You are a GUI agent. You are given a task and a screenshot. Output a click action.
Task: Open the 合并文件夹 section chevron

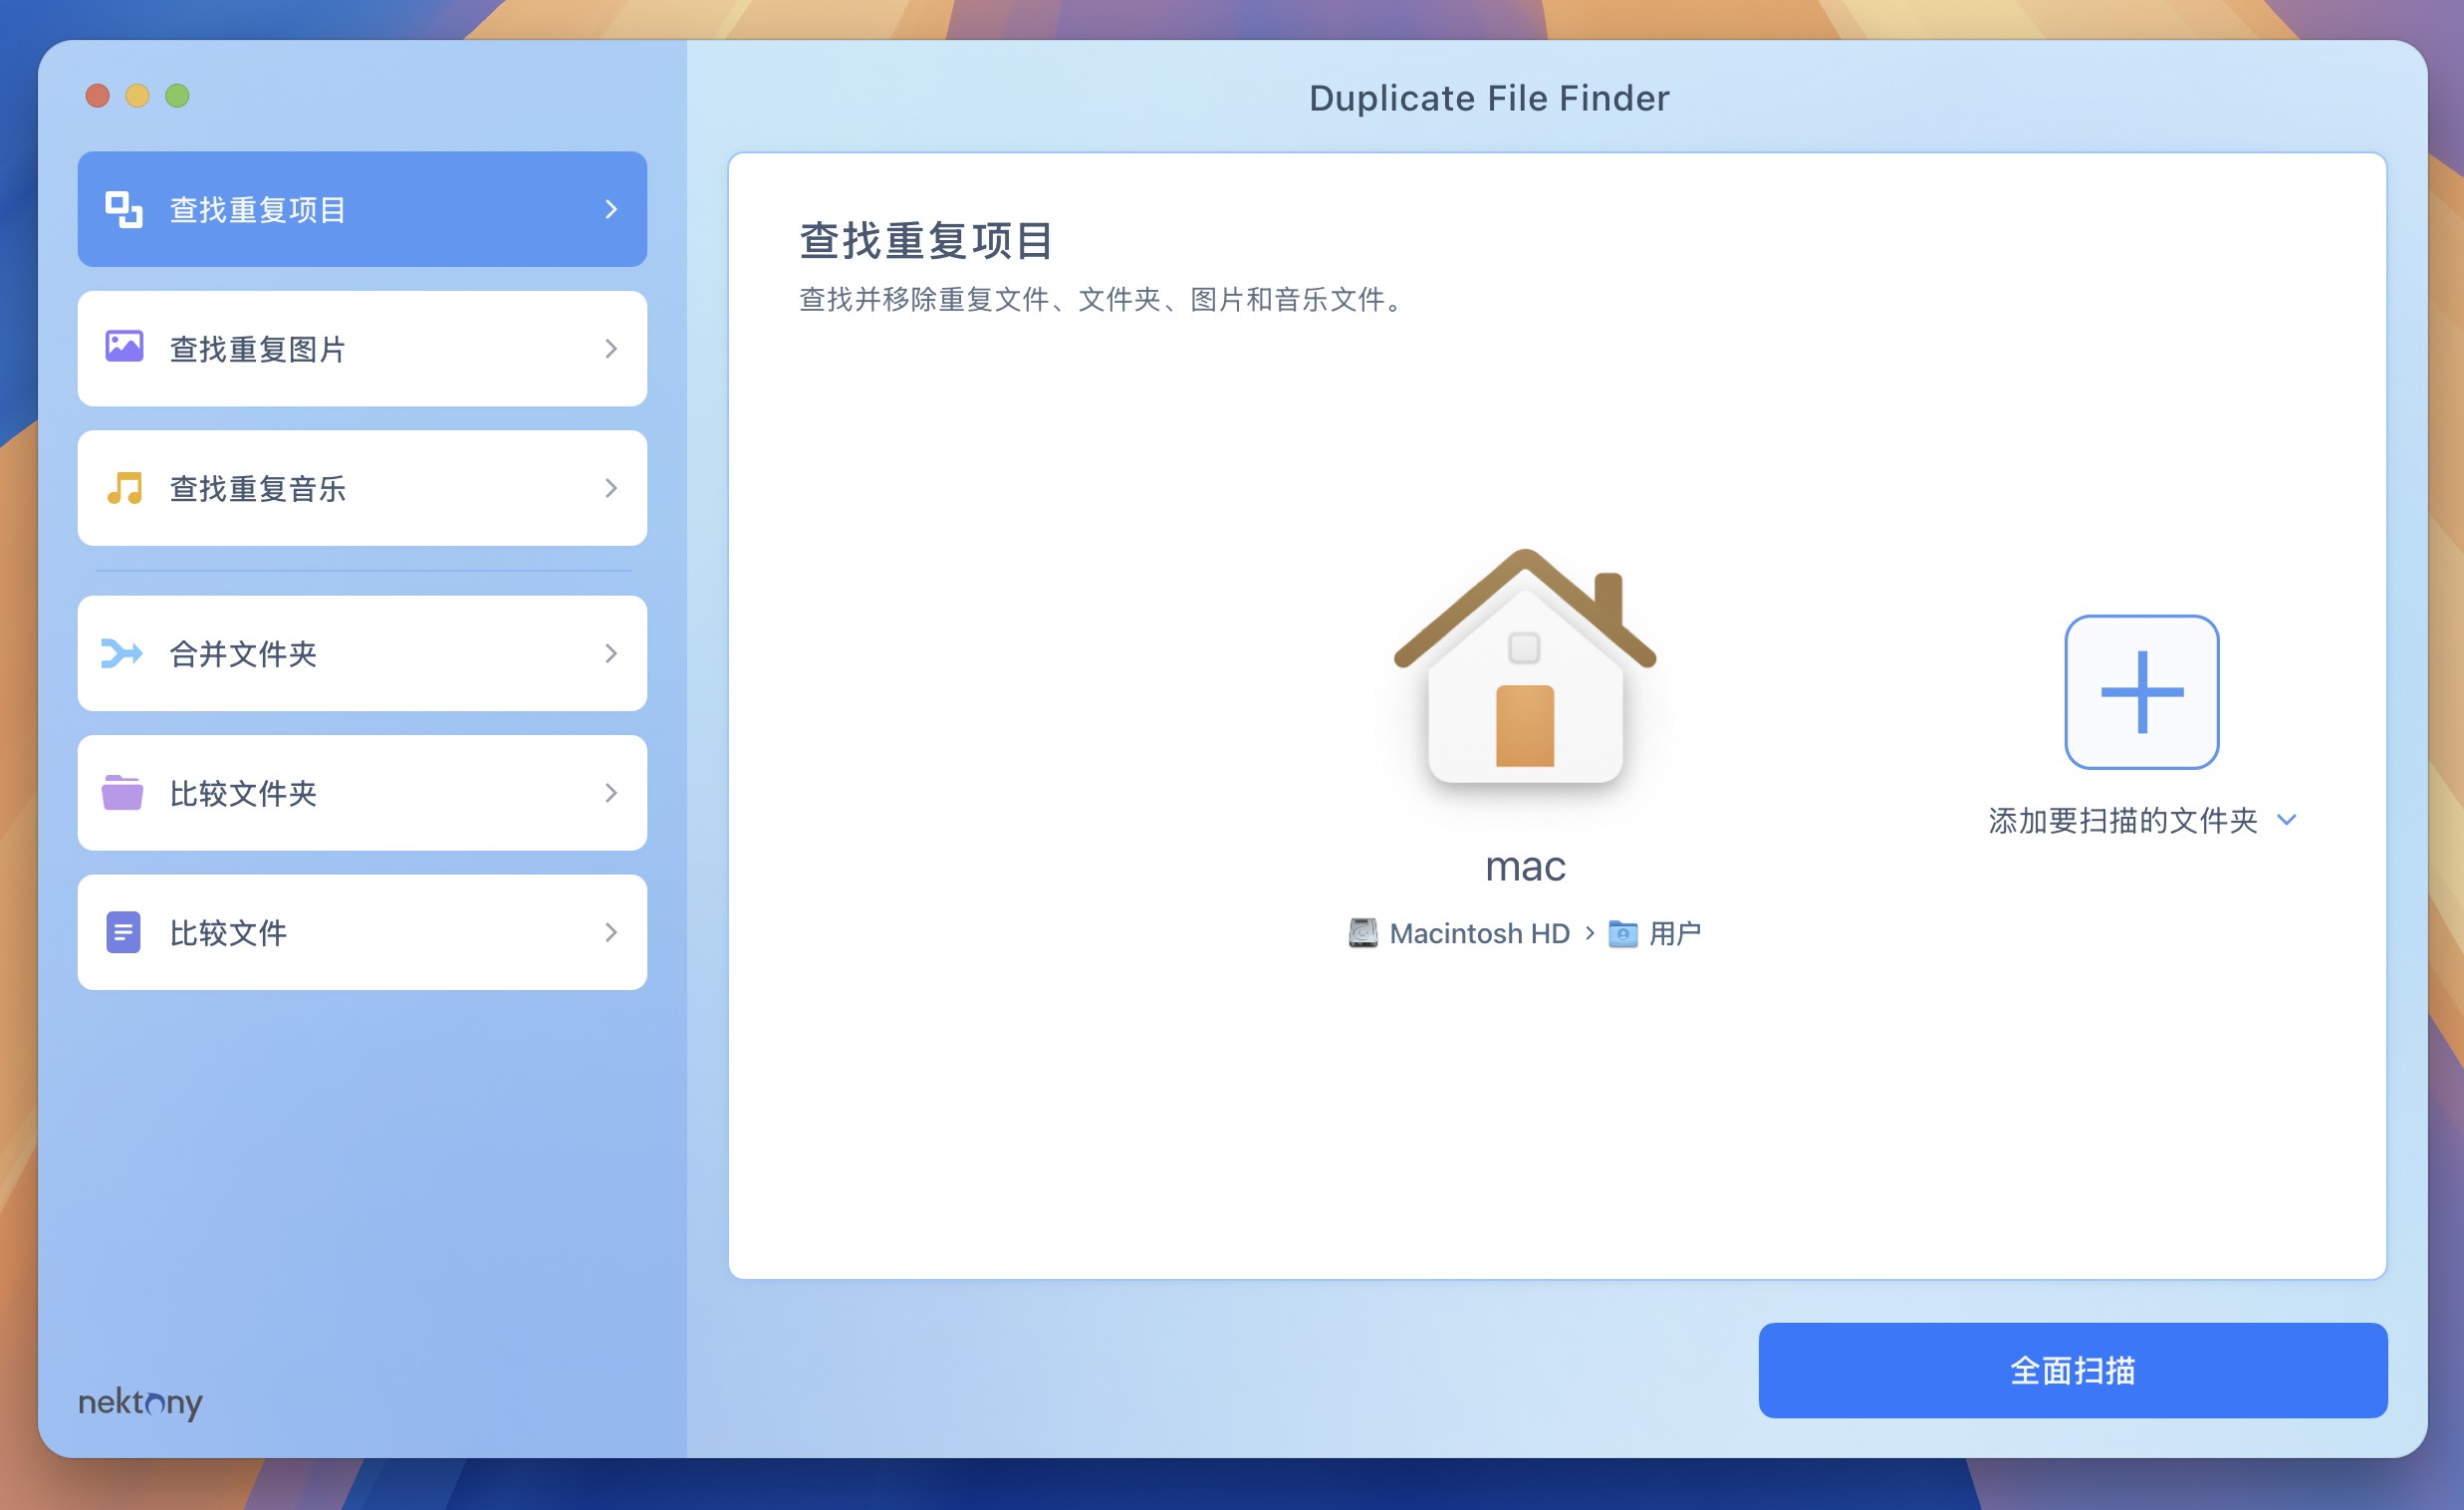611,653
